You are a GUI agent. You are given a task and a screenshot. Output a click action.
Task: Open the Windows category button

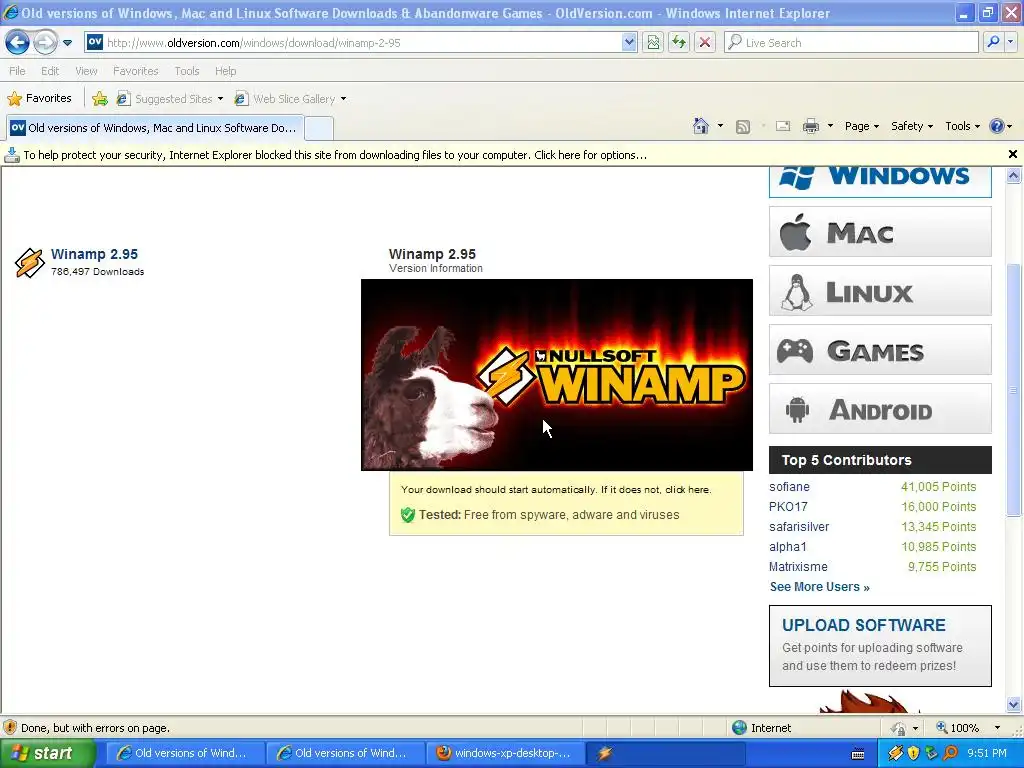coord(880,181)
